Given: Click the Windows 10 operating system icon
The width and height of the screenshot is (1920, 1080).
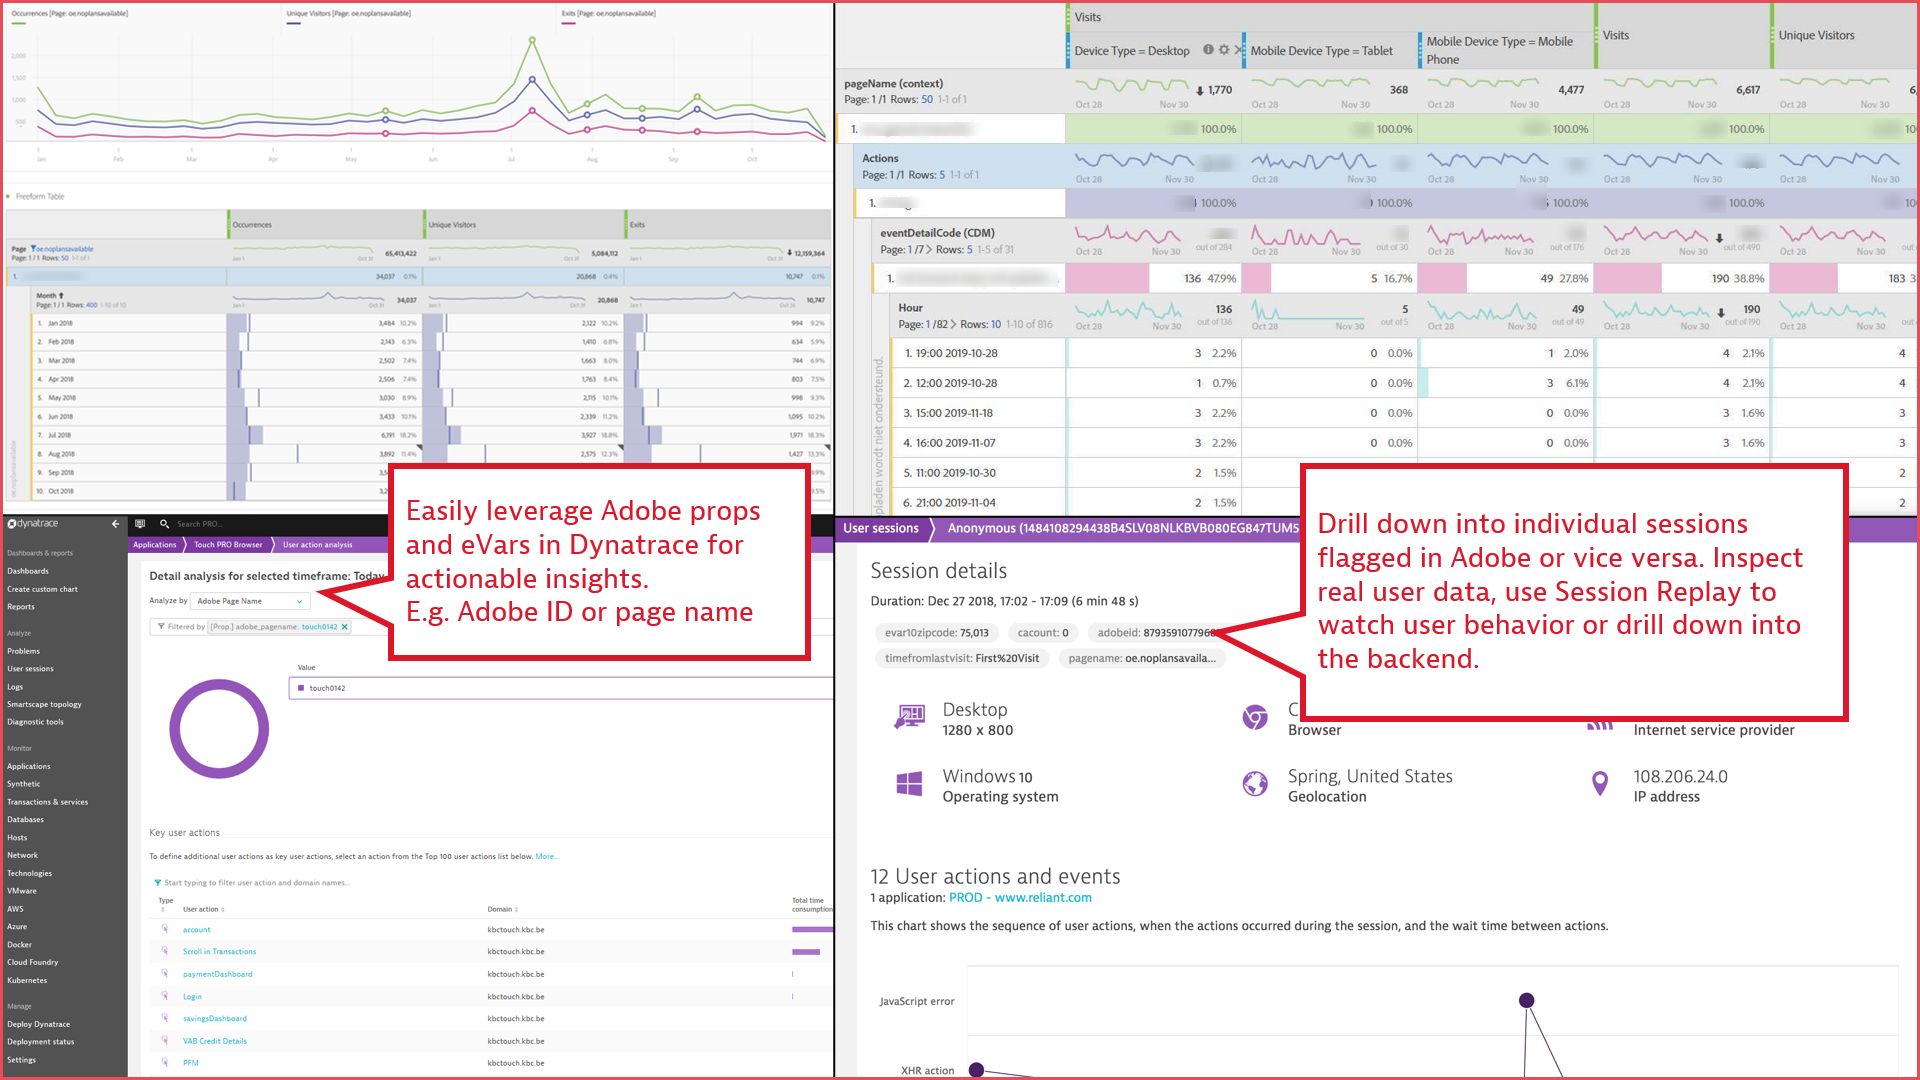Looking at the screenshot, I should pyautogui.click(x=909, y=784).
